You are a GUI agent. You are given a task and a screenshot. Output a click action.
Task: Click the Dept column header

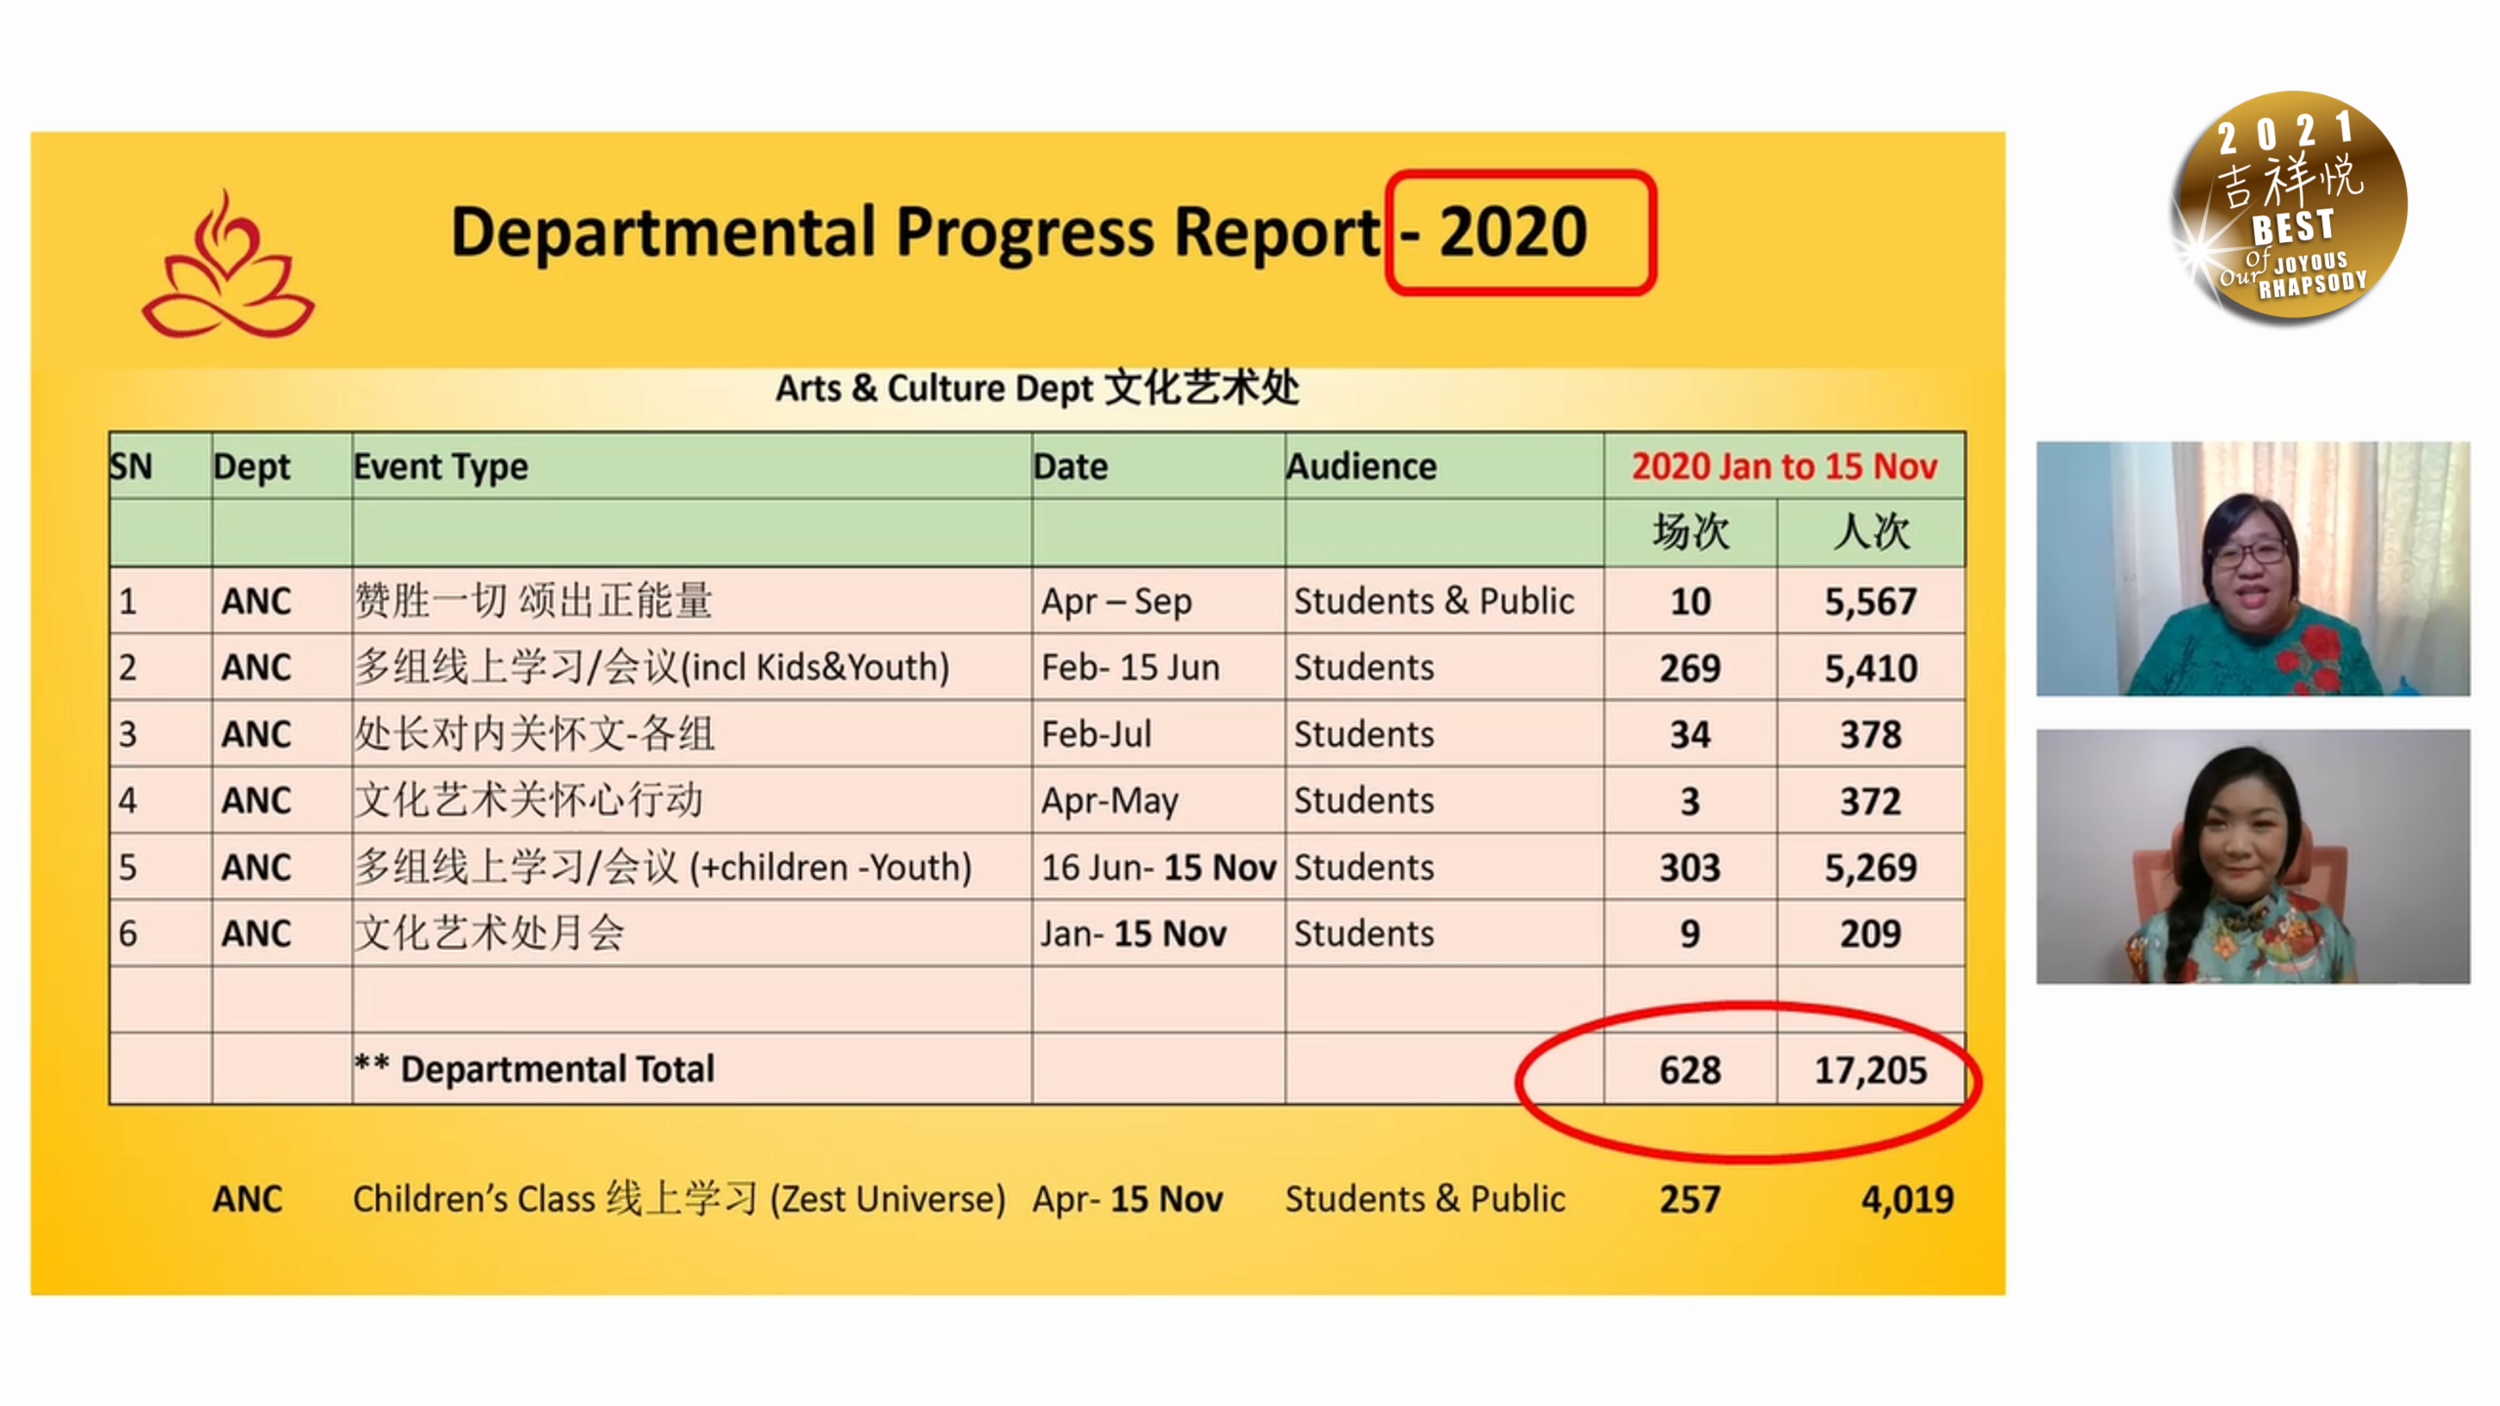pos(251,467)
